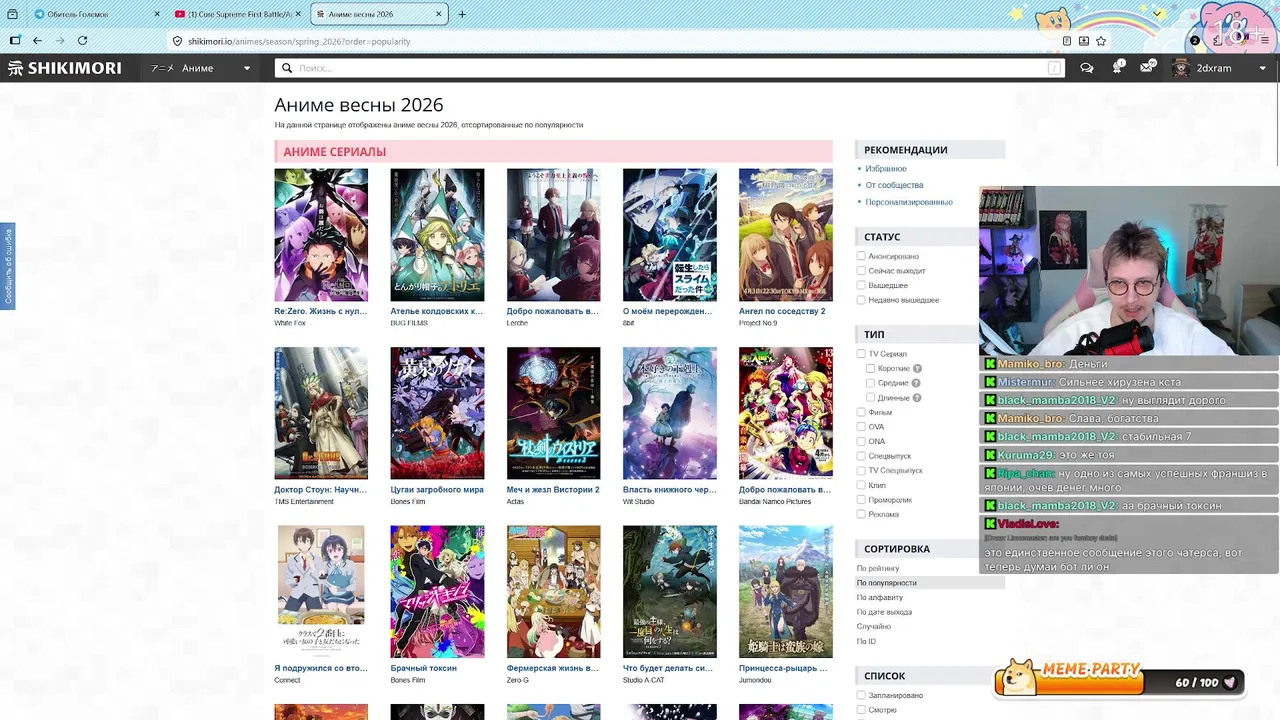Switch to the Cure Supreme First Battle tab
Viewport: 1280px width, 720px height.
click(237, 14)
